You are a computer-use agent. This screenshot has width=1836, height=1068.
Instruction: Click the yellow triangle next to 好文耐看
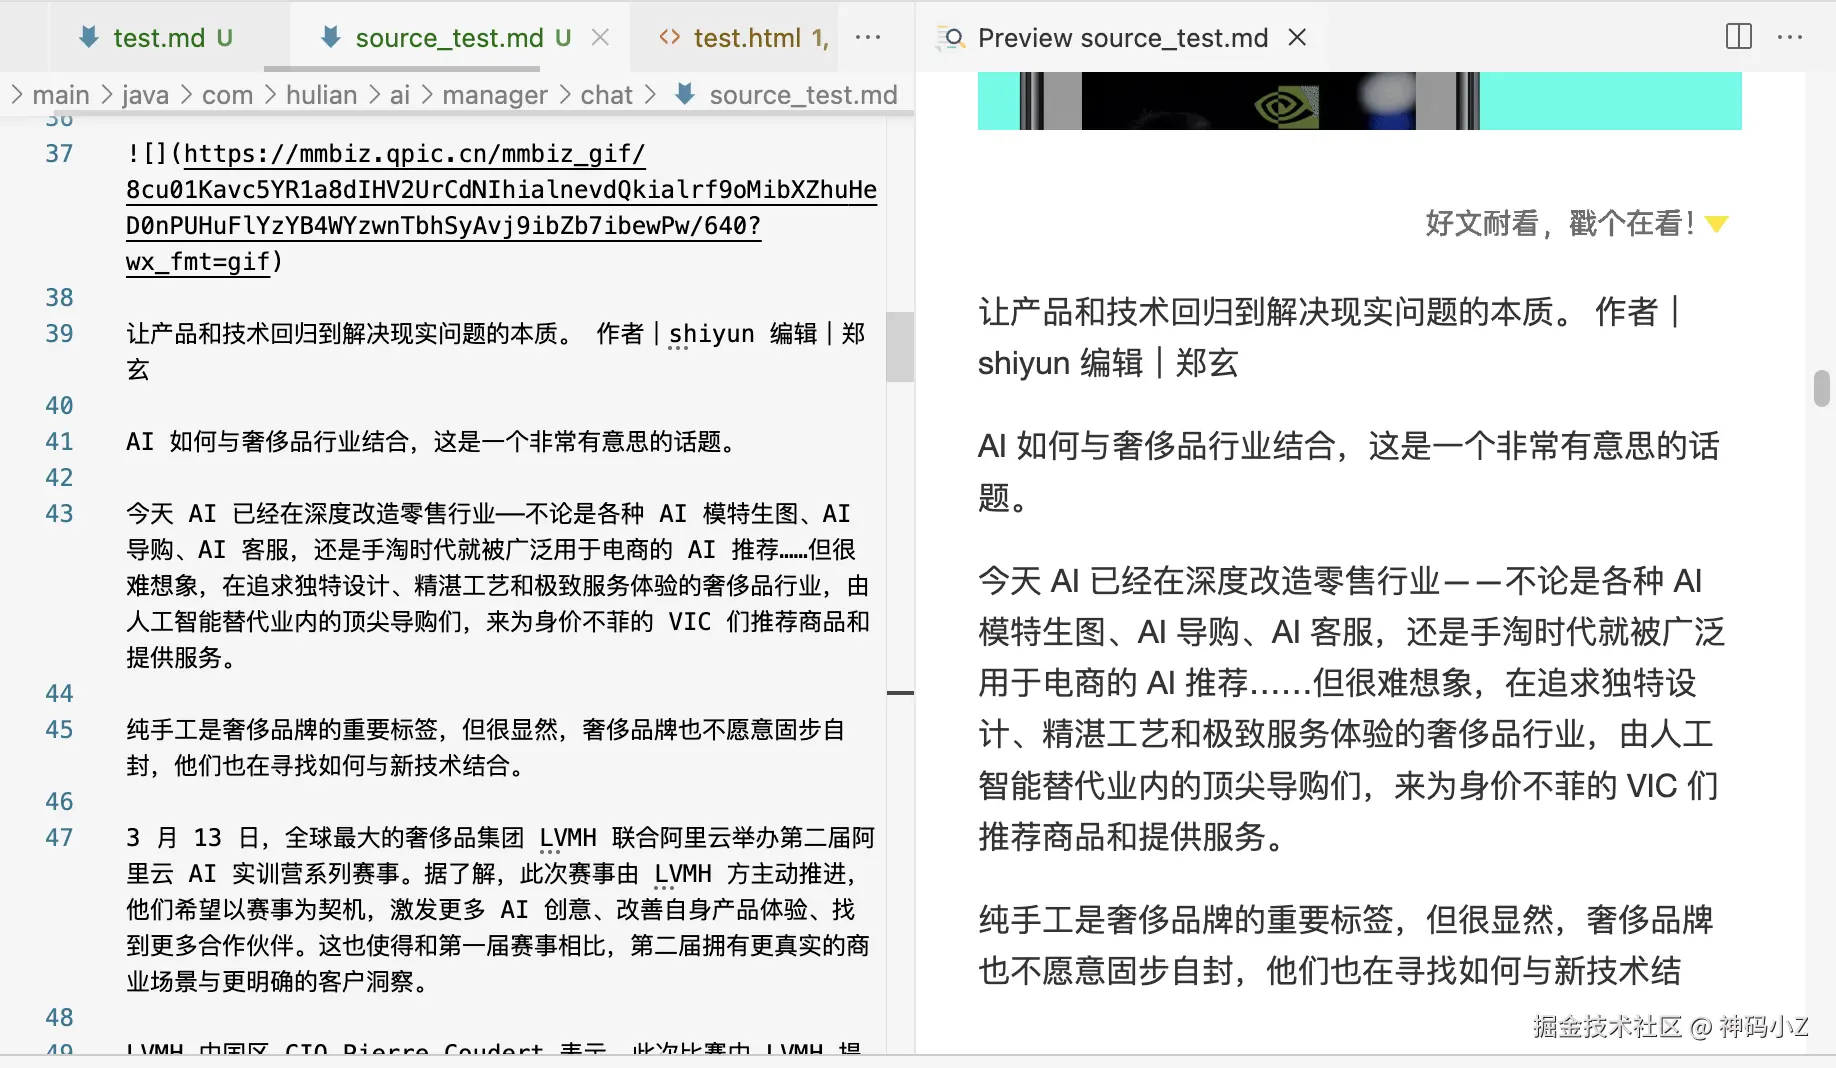(x=1717, y=224)
